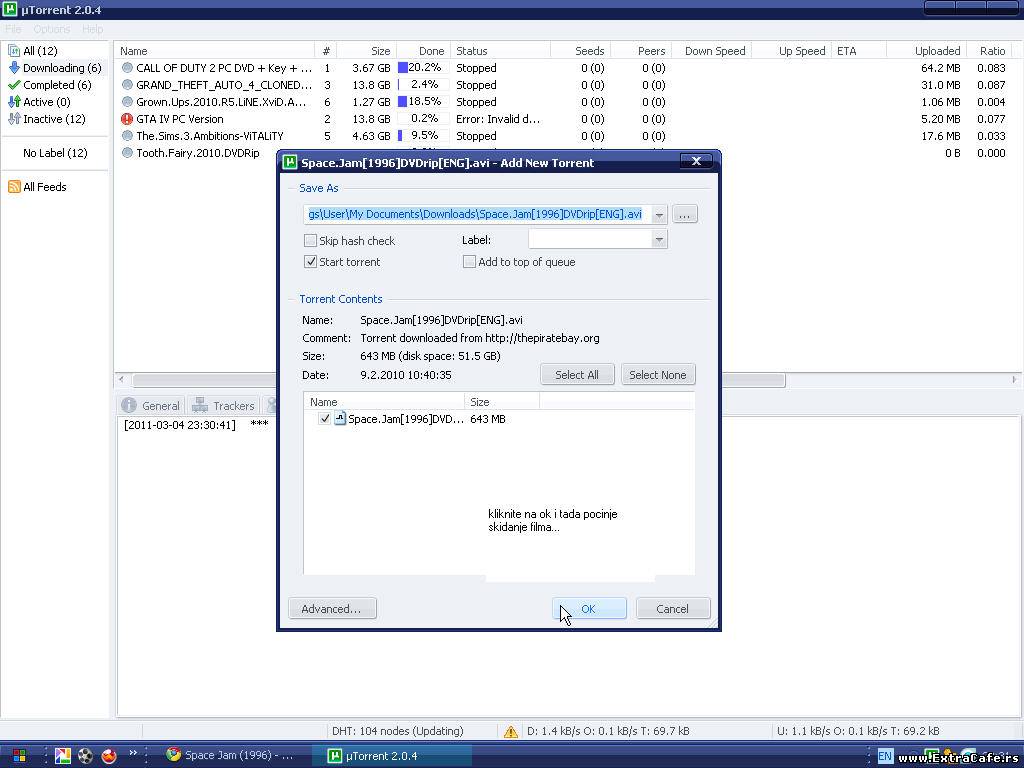Click the left arrow of the torrent list scrollbar
Image resolution: width=1024 pixels, height=768 pixels.
click(121, 379)
